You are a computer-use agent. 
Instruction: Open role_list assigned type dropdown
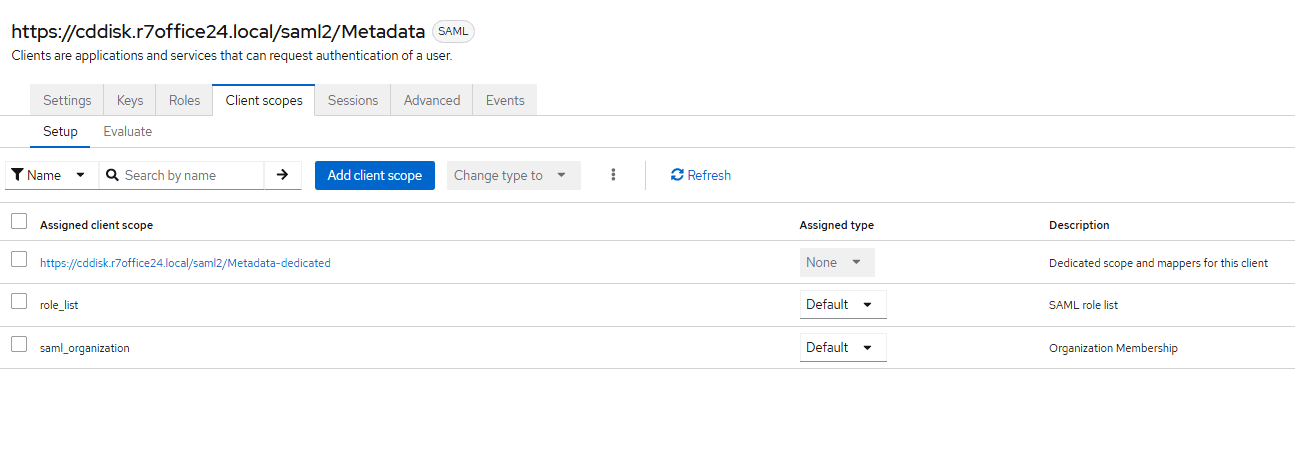(842, 304)
